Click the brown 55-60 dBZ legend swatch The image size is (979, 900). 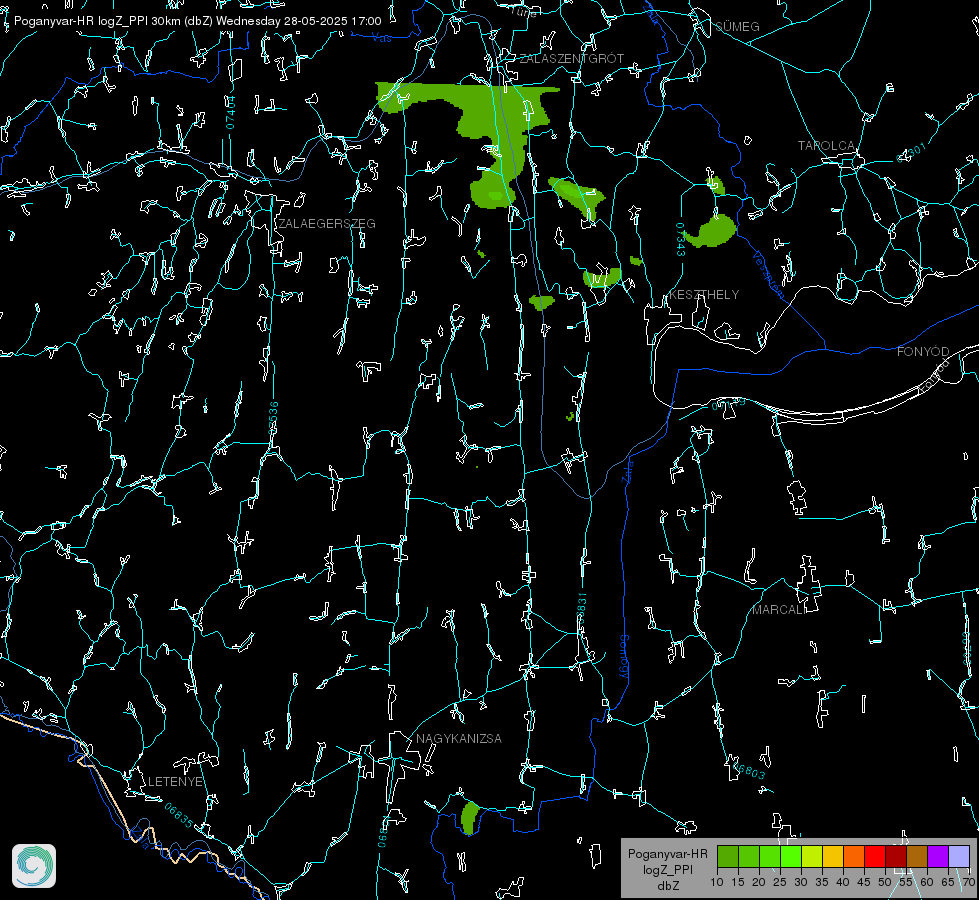coord(917,856)
